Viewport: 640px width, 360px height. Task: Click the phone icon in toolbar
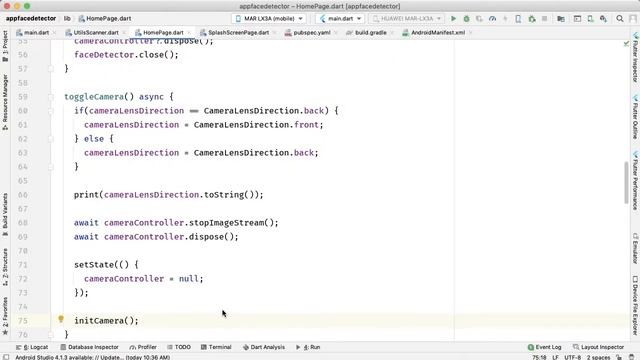coord(518,18)
